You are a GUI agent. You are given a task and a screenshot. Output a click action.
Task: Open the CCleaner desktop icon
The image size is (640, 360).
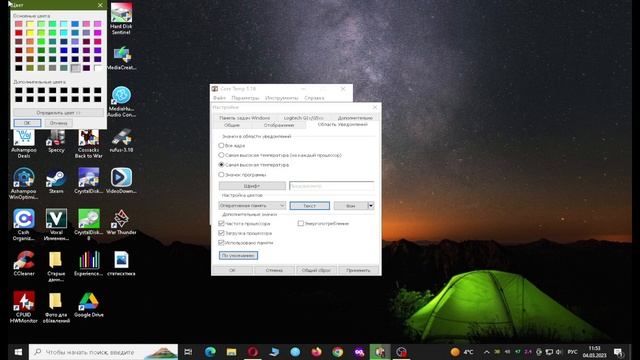24,263
